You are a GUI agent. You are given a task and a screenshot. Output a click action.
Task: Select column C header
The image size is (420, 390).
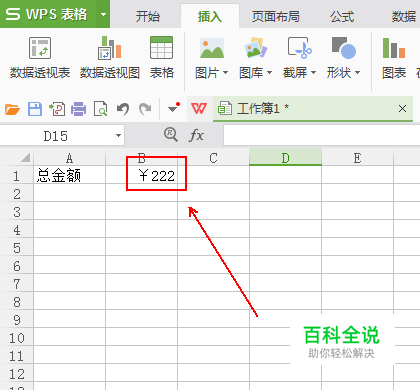coord(213,158)
